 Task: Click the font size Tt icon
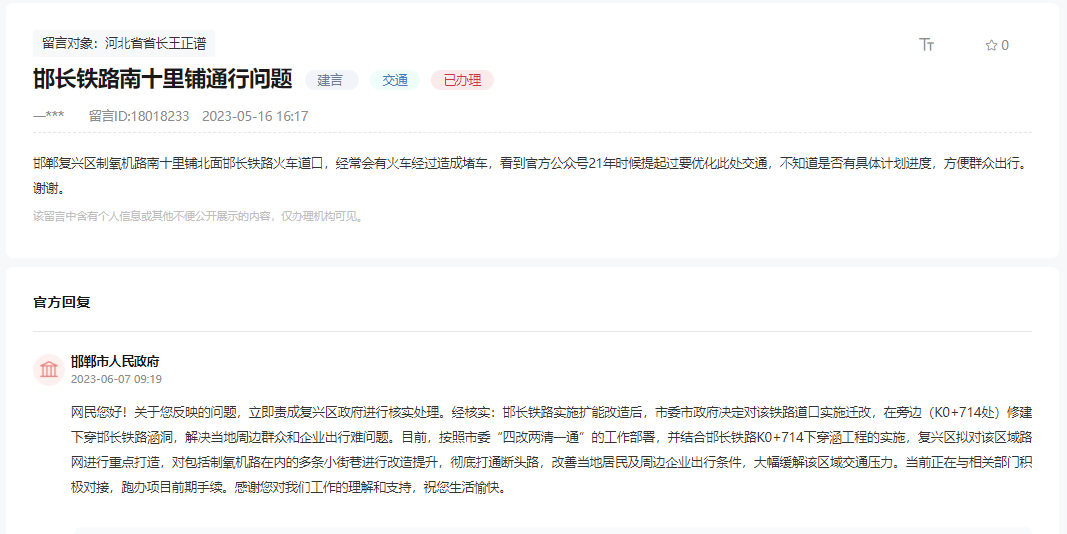tap(927, 45)
